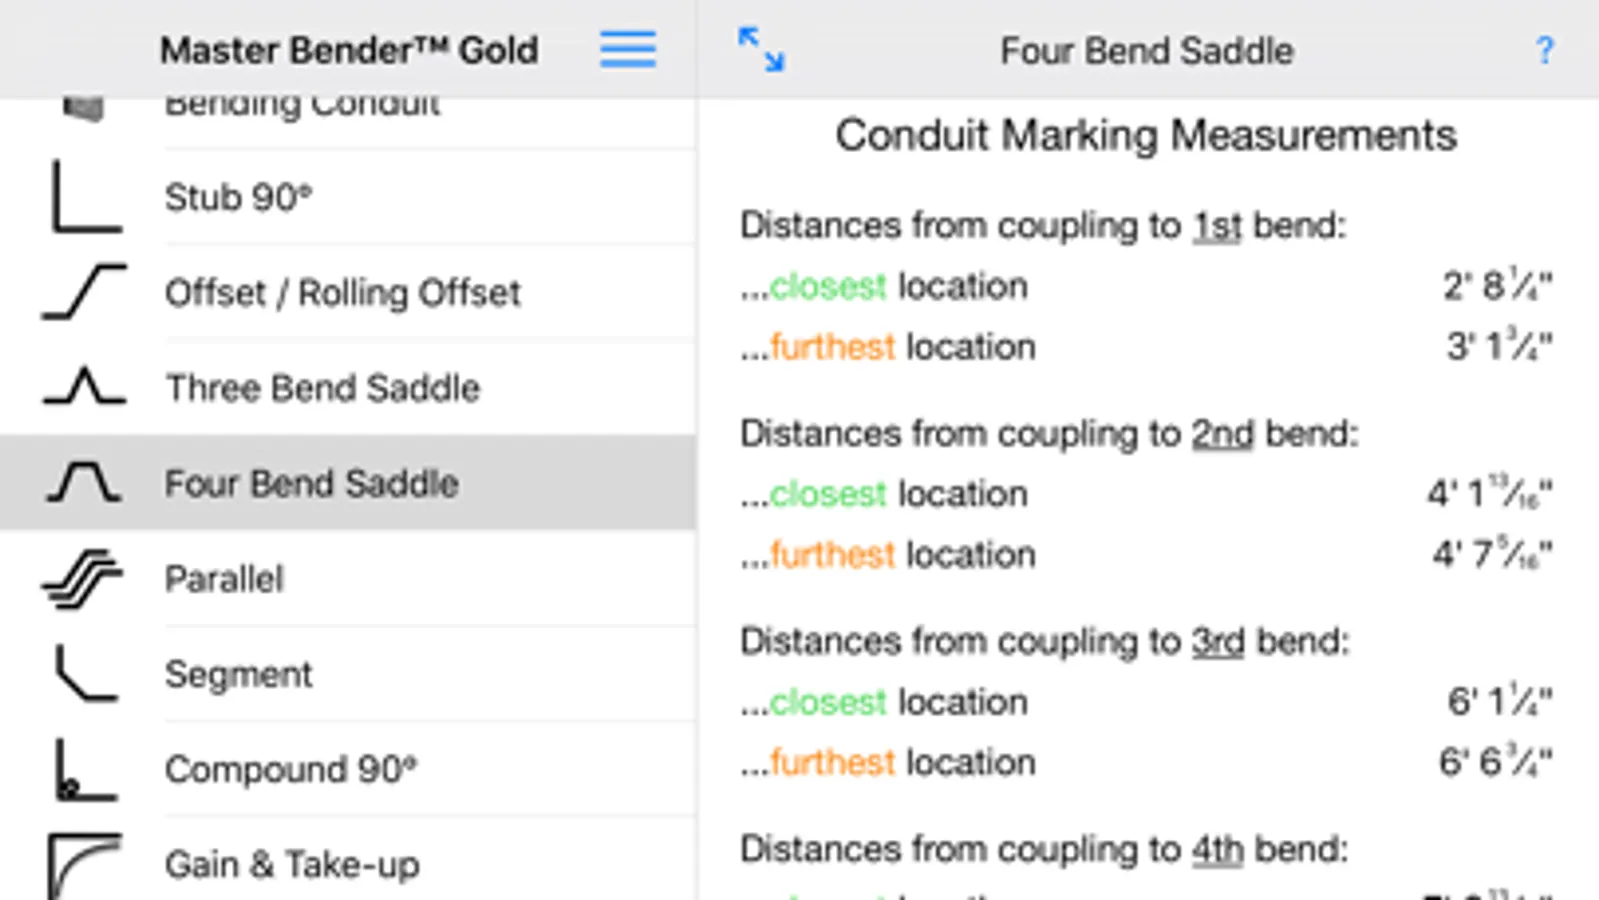
Task: Click the Offset bend shape icon
Action: pos(85,292)
